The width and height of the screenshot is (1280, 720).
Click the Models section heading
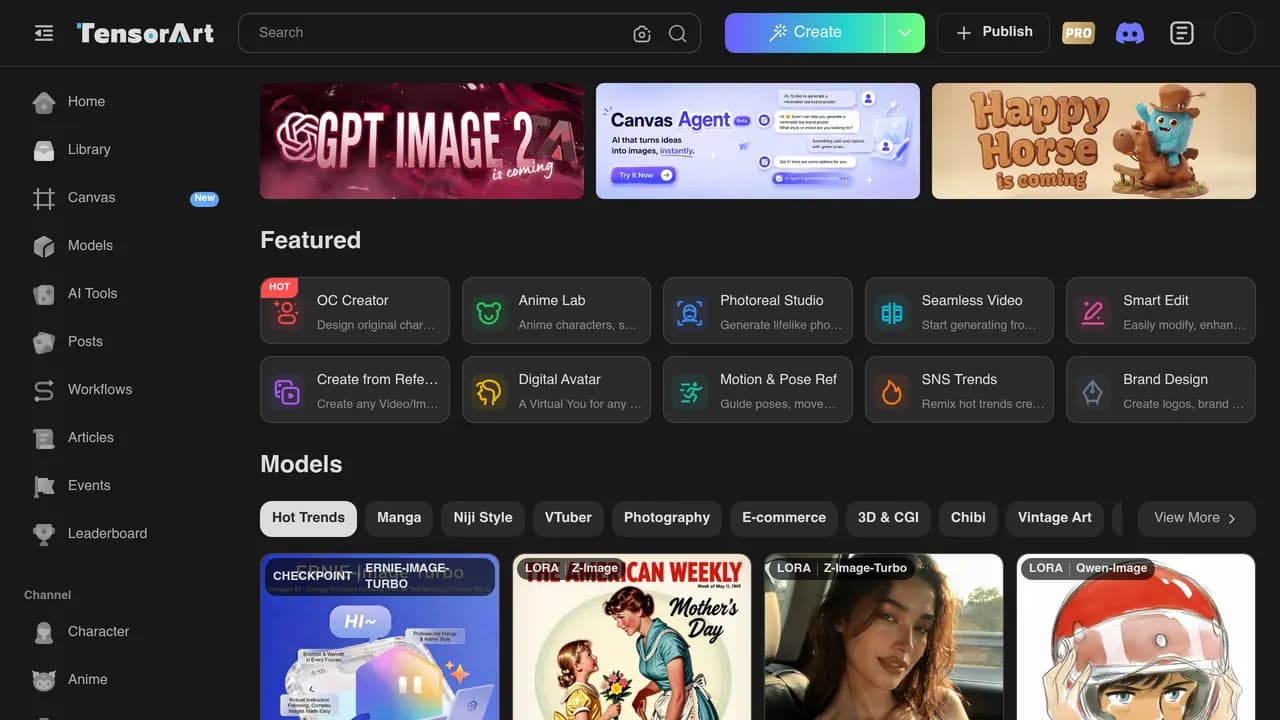[x=301, y=464]
